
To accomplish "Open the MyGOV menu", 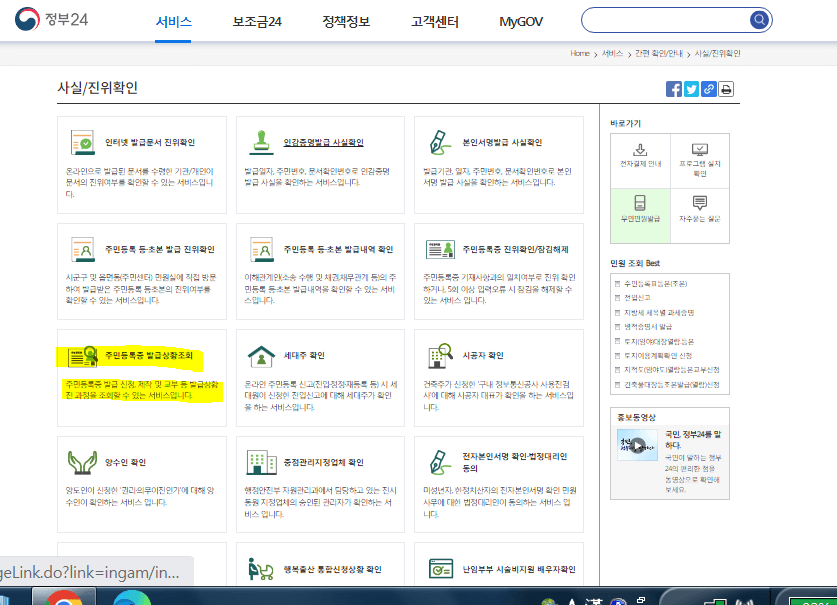I will (x=521, y=20).
